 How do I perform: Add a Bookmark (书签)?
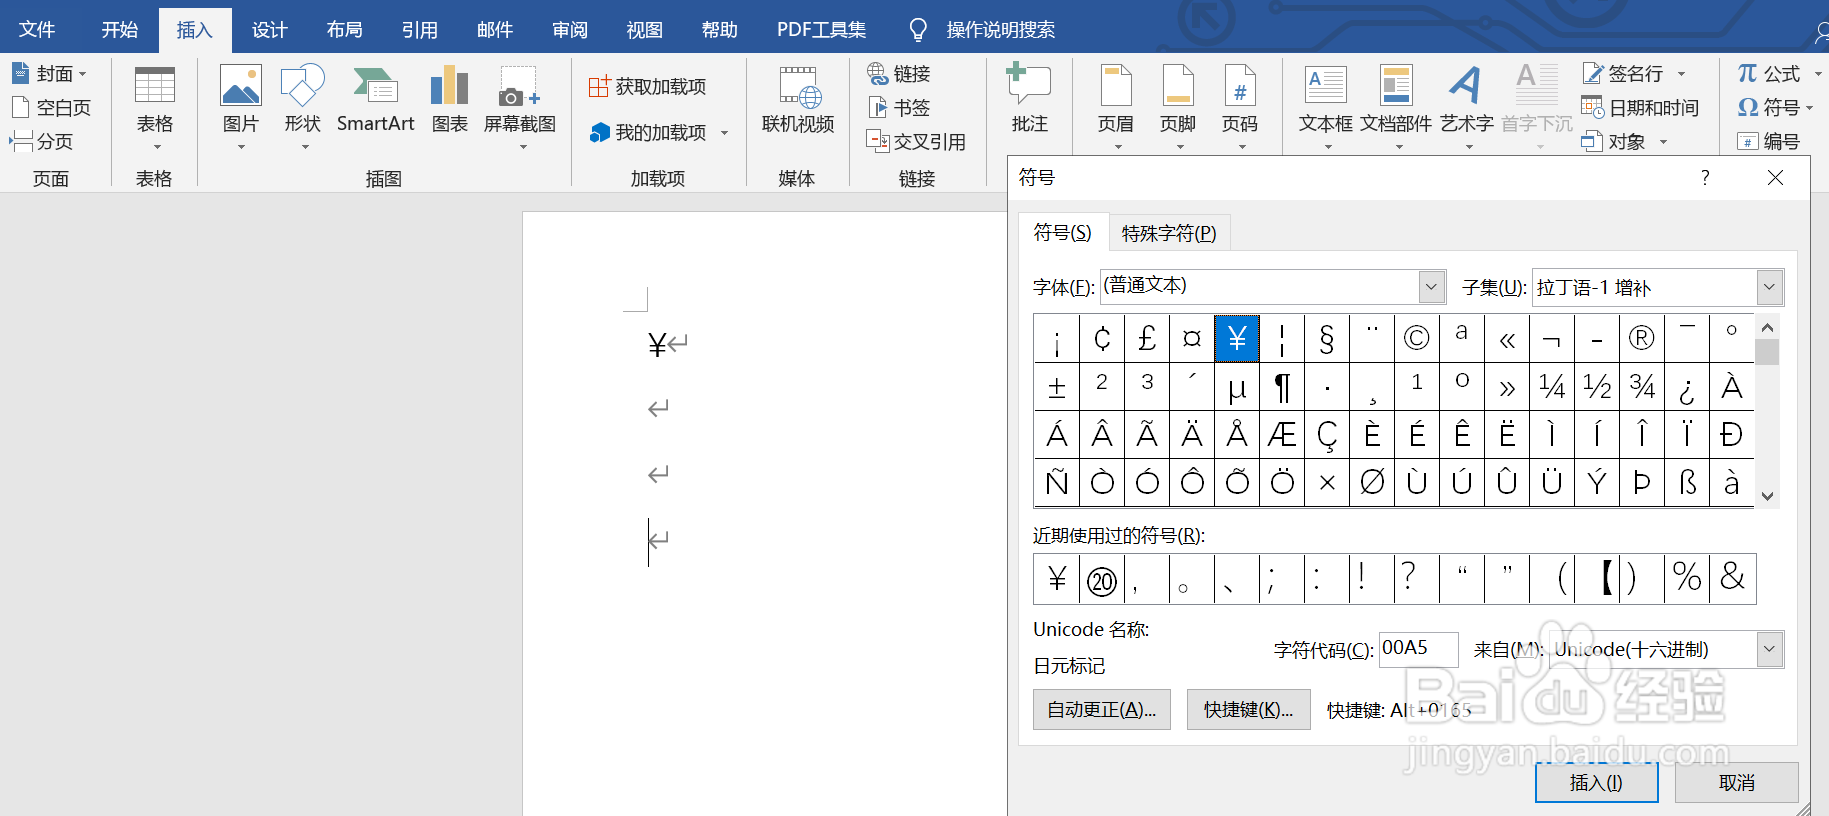pyautogui.click(x=898, y=107)
